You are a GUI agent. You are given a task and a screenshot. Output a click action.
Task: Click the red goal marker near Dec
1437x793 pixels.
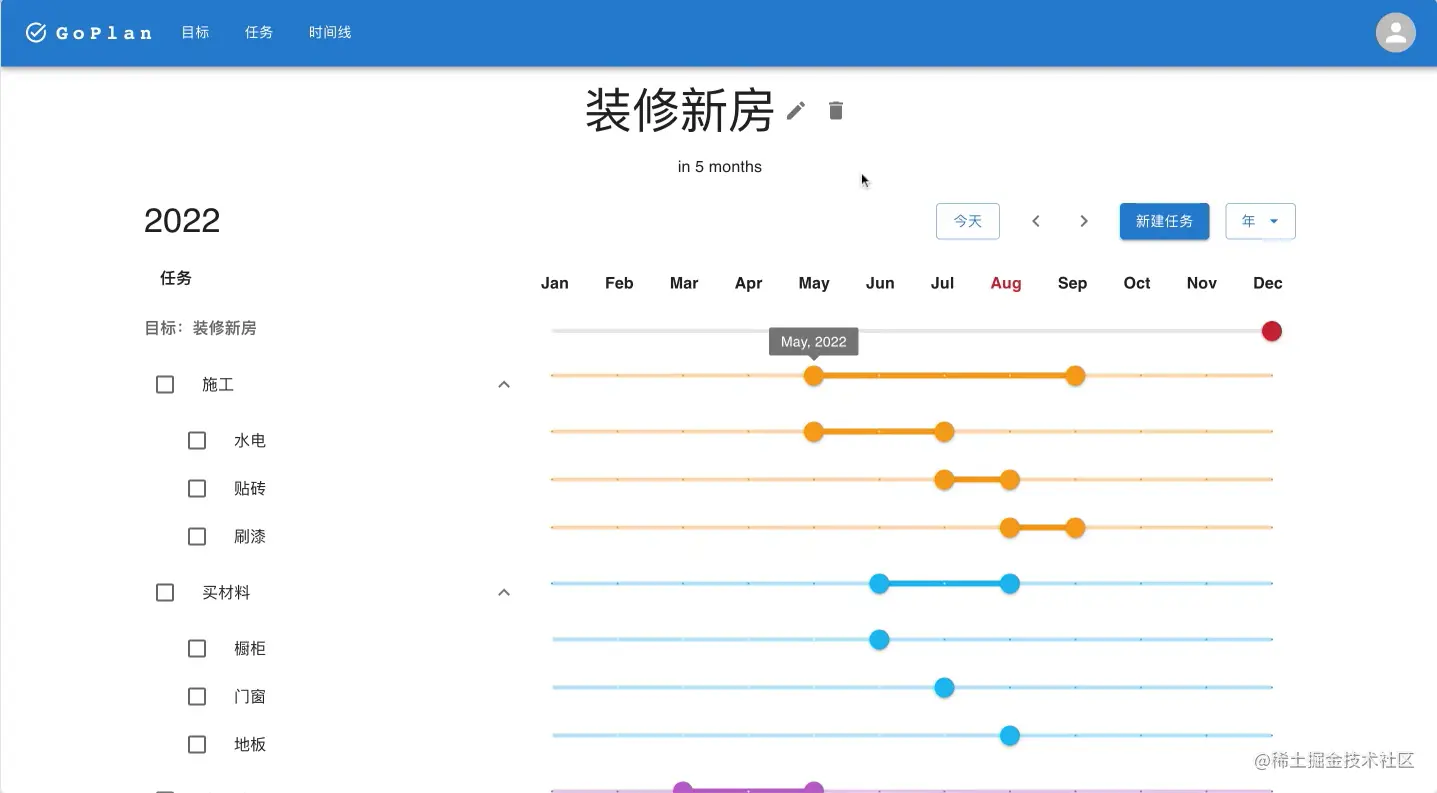click(x=1271, y=331)
